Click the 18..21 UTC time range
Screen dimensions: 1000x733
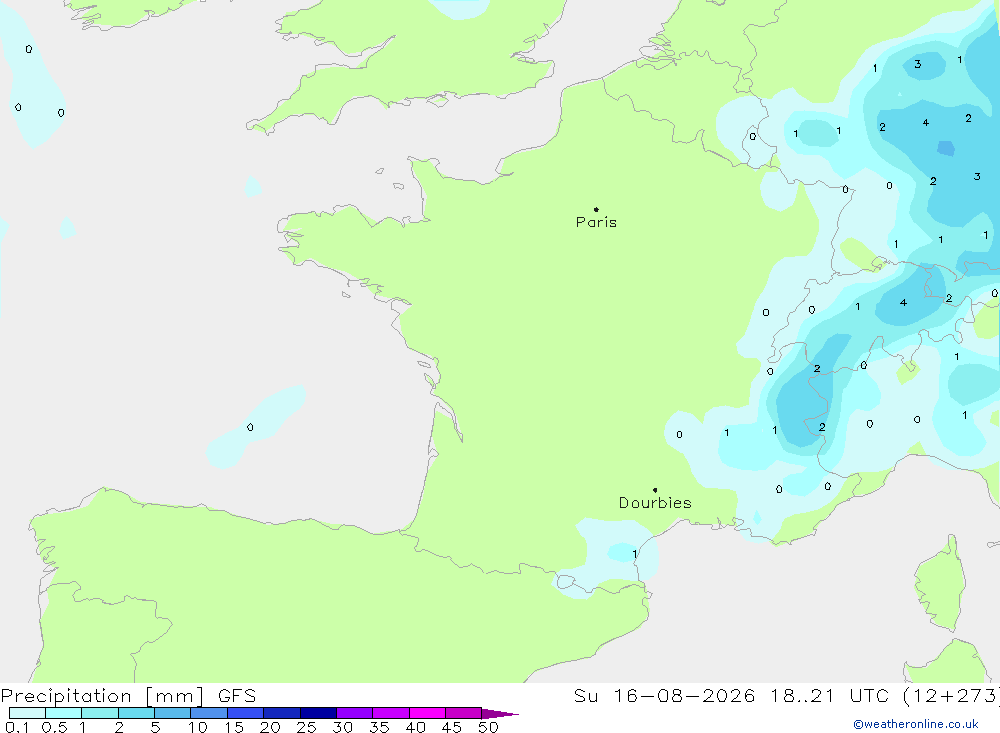pyautogui.click(x=829, y=695)
